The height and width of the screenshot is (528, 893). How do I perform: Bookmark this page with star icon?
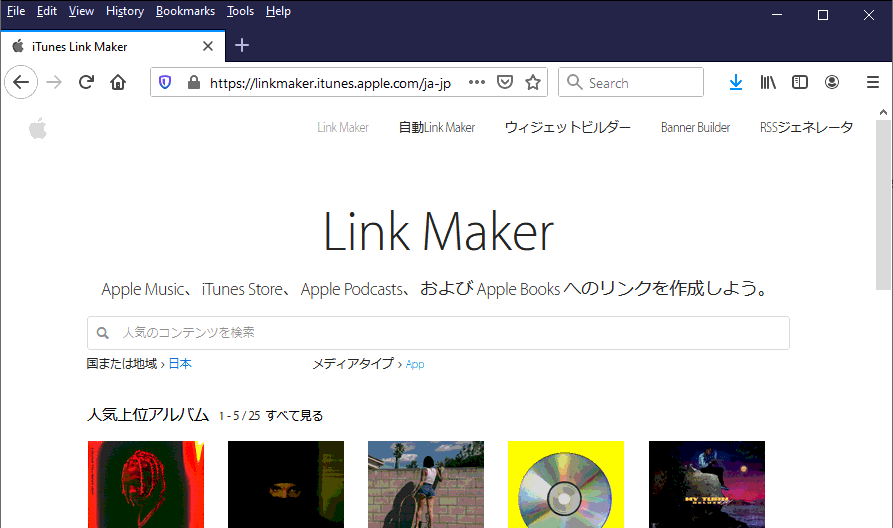[x=533, y=82]
